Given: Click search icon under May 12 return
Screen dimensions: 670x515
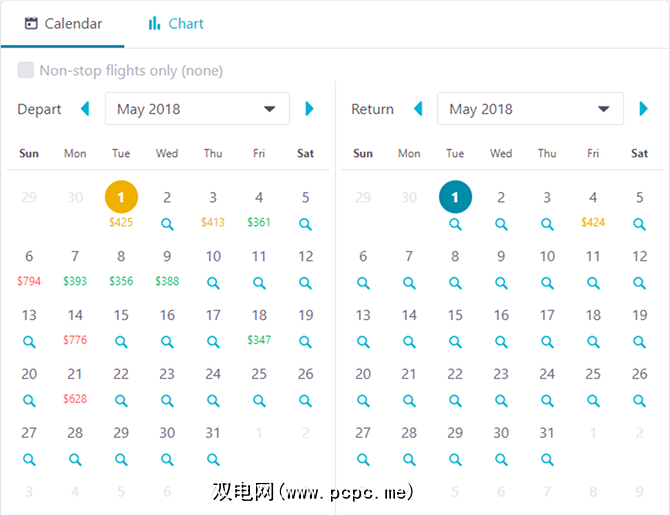Looking at the screenshot, I should pyautogui.click(x=639, y=283).
